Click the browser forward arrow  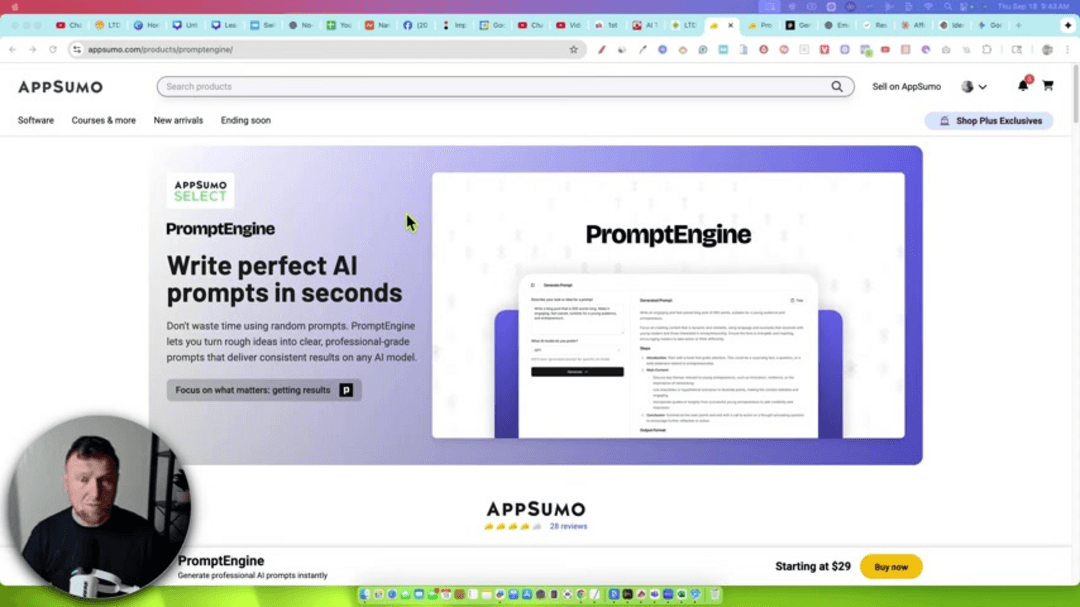coord(31,48)
